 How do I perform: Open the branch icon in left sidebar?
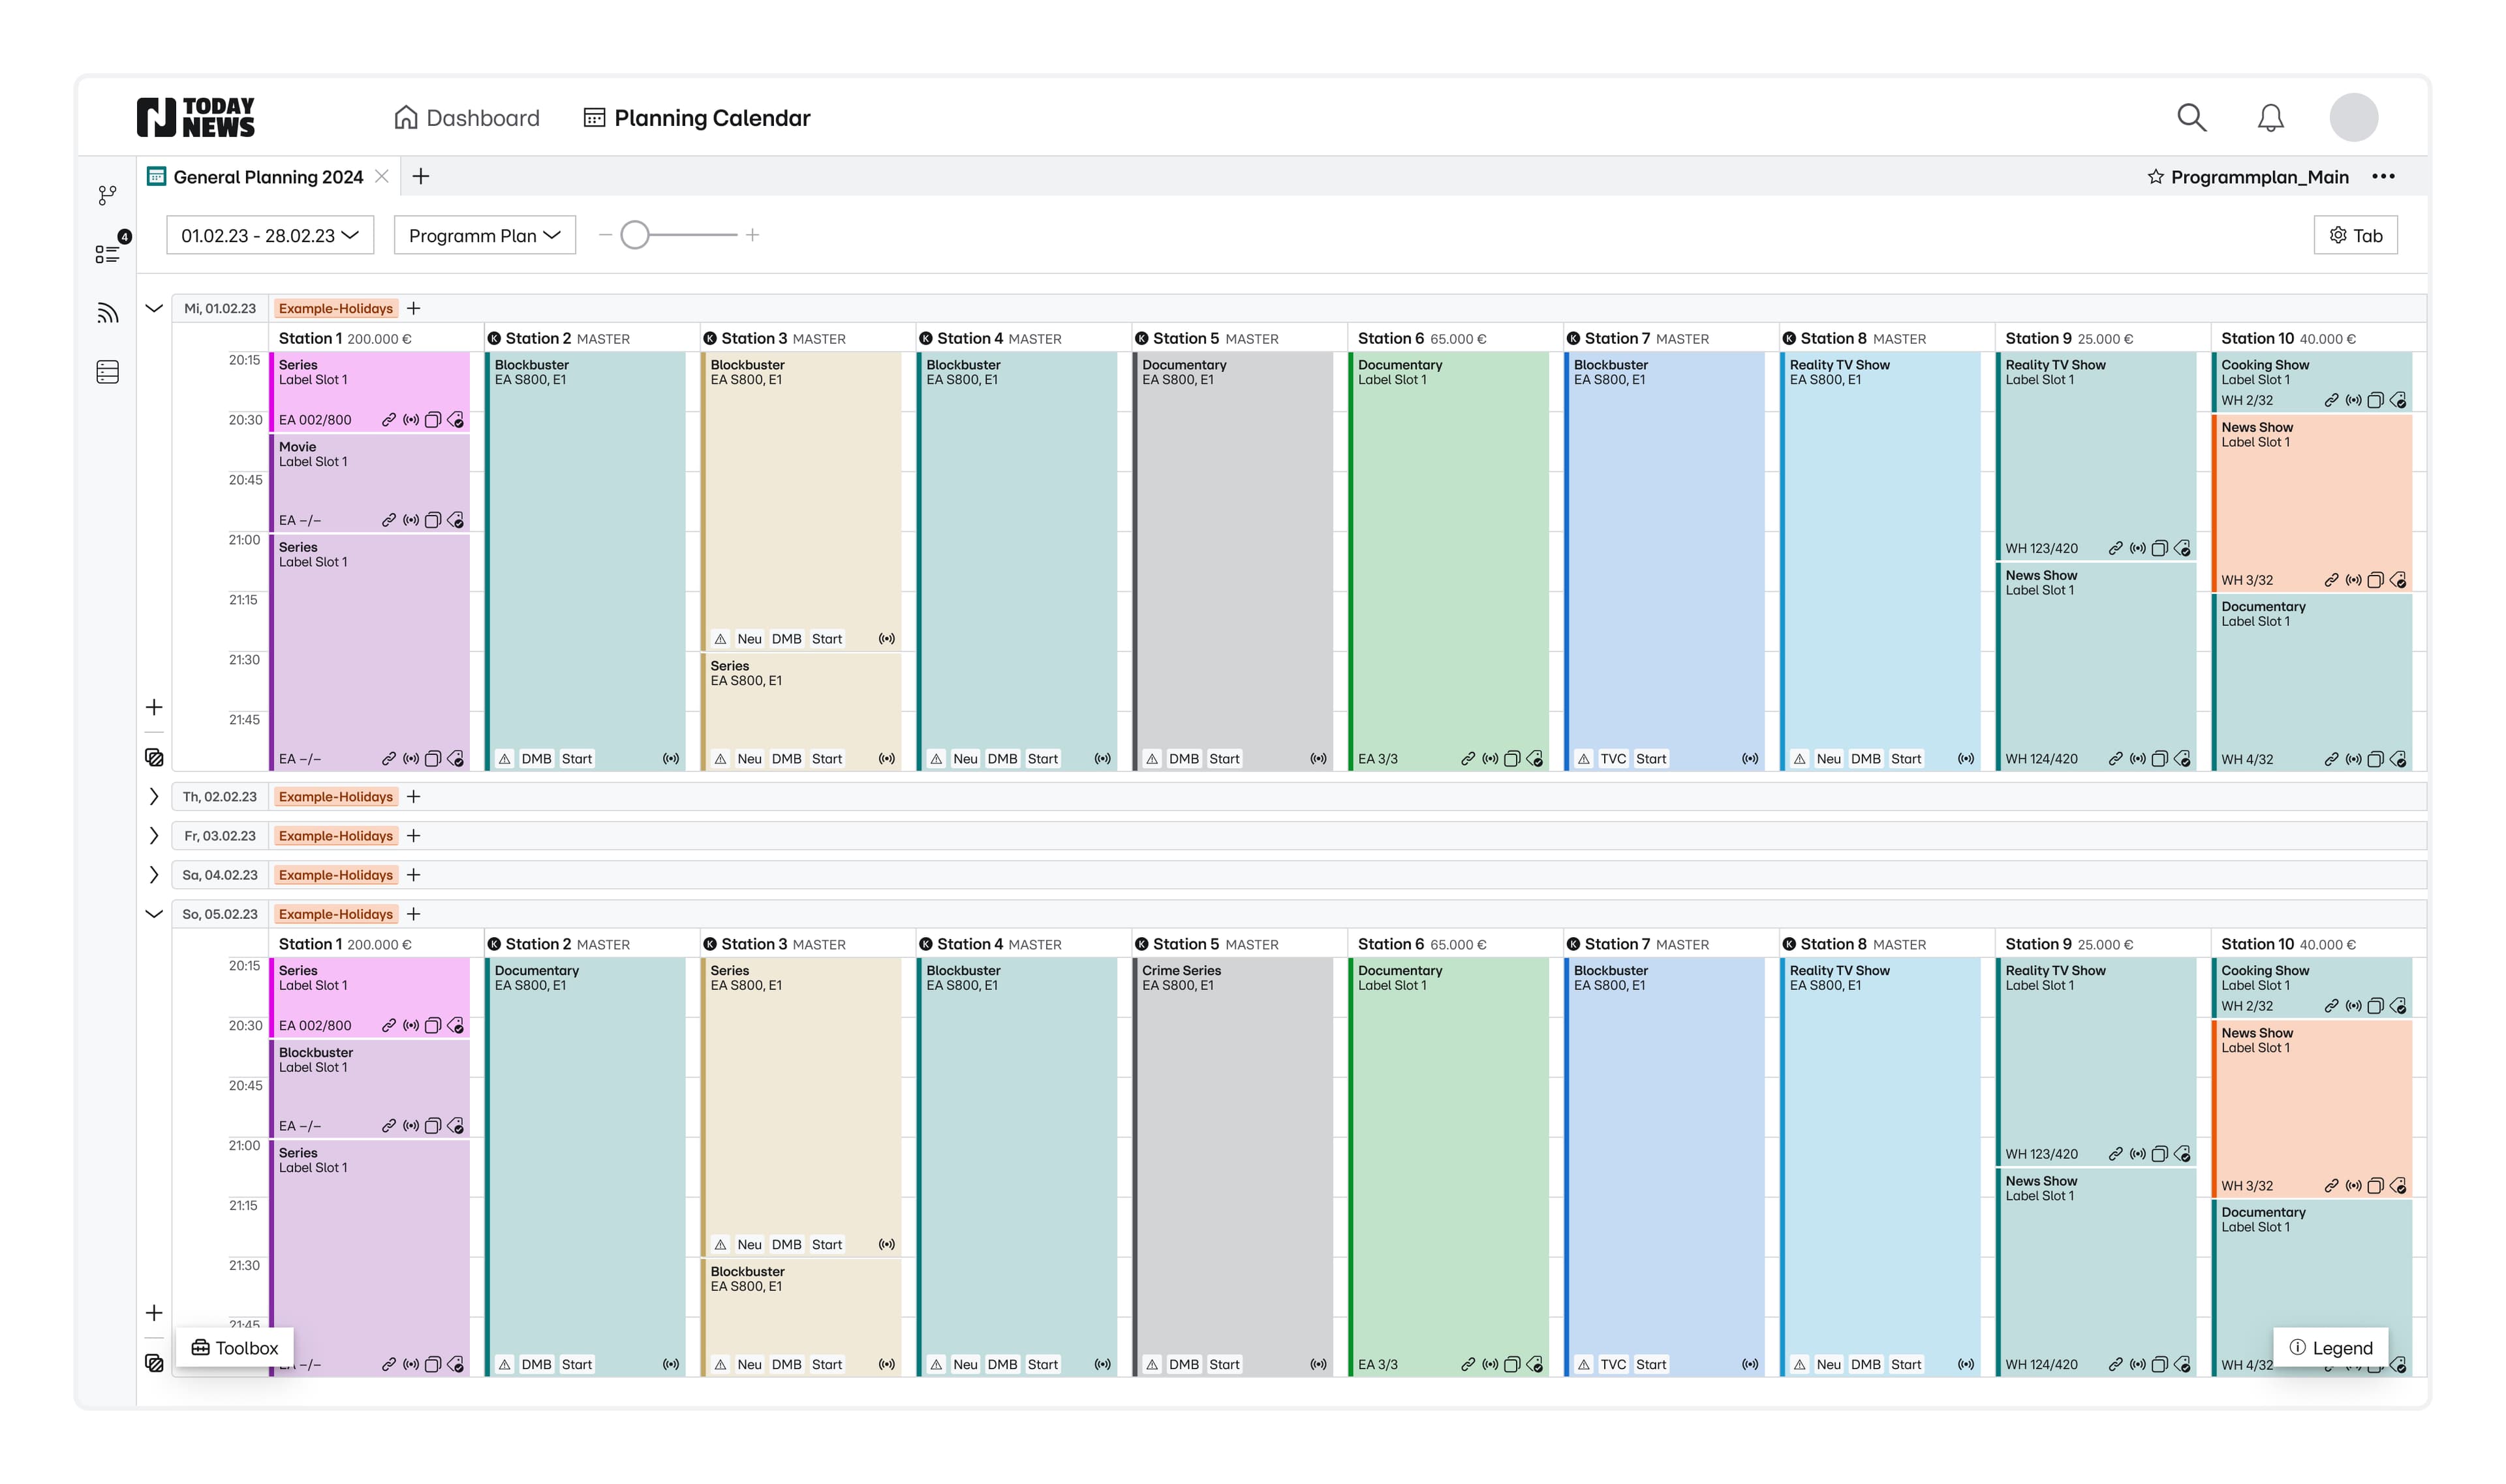[107, 195]
